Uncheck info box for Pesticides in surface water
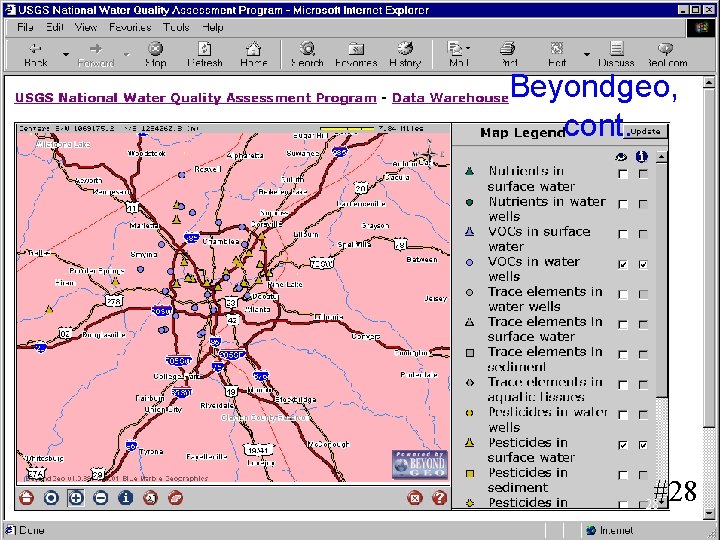Screen dimensions: 720x540 [643, 445]
